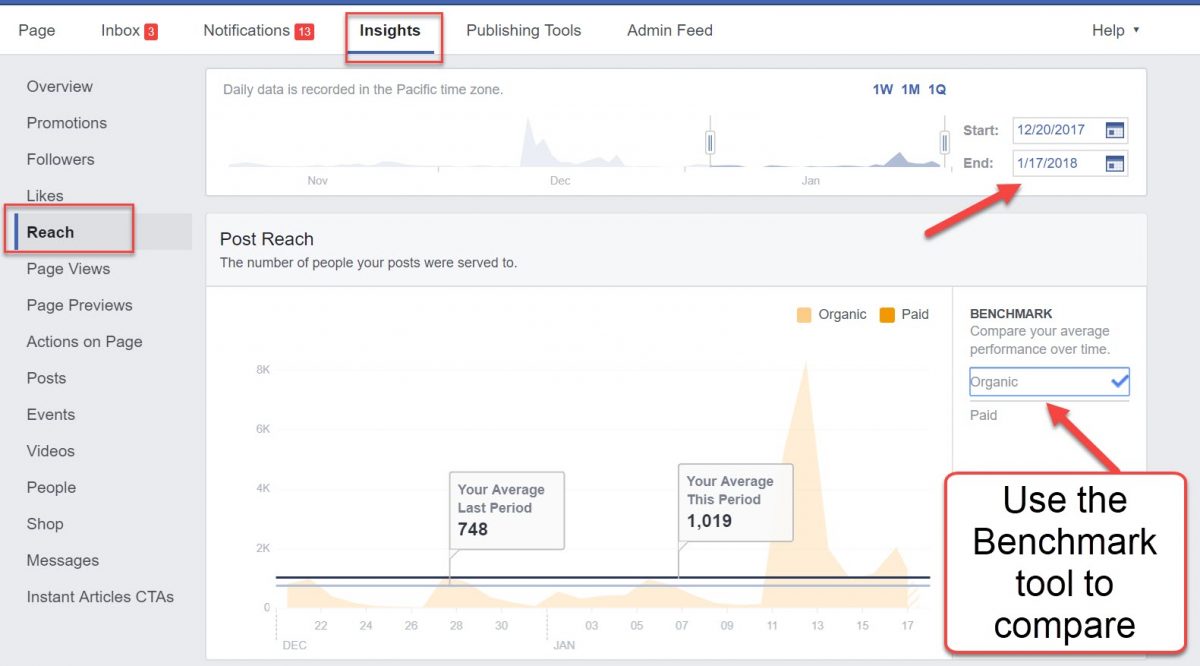Image resolution: width=1200 pixels, height=666 pixels.
Task: View Videos insights
Action: tap(50, 451)
